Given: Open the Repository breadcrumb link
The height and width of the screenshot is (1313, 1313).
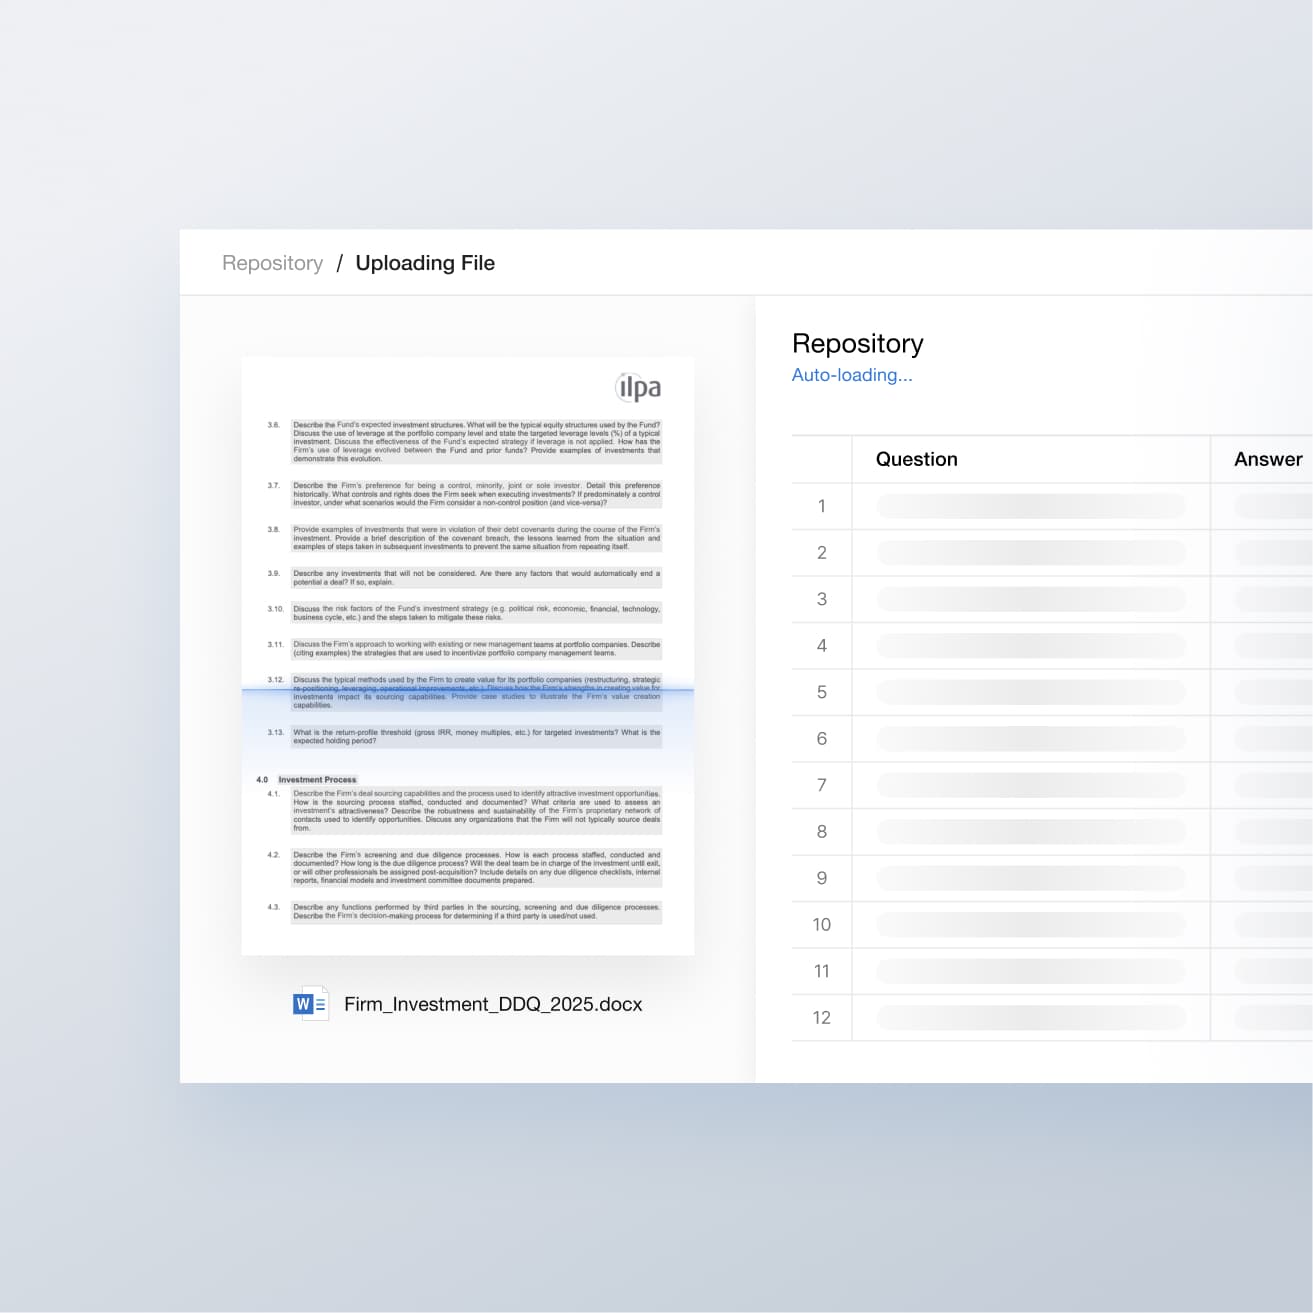Looking at the screenshot, I should pyautogui.click(x=272, y=262).
